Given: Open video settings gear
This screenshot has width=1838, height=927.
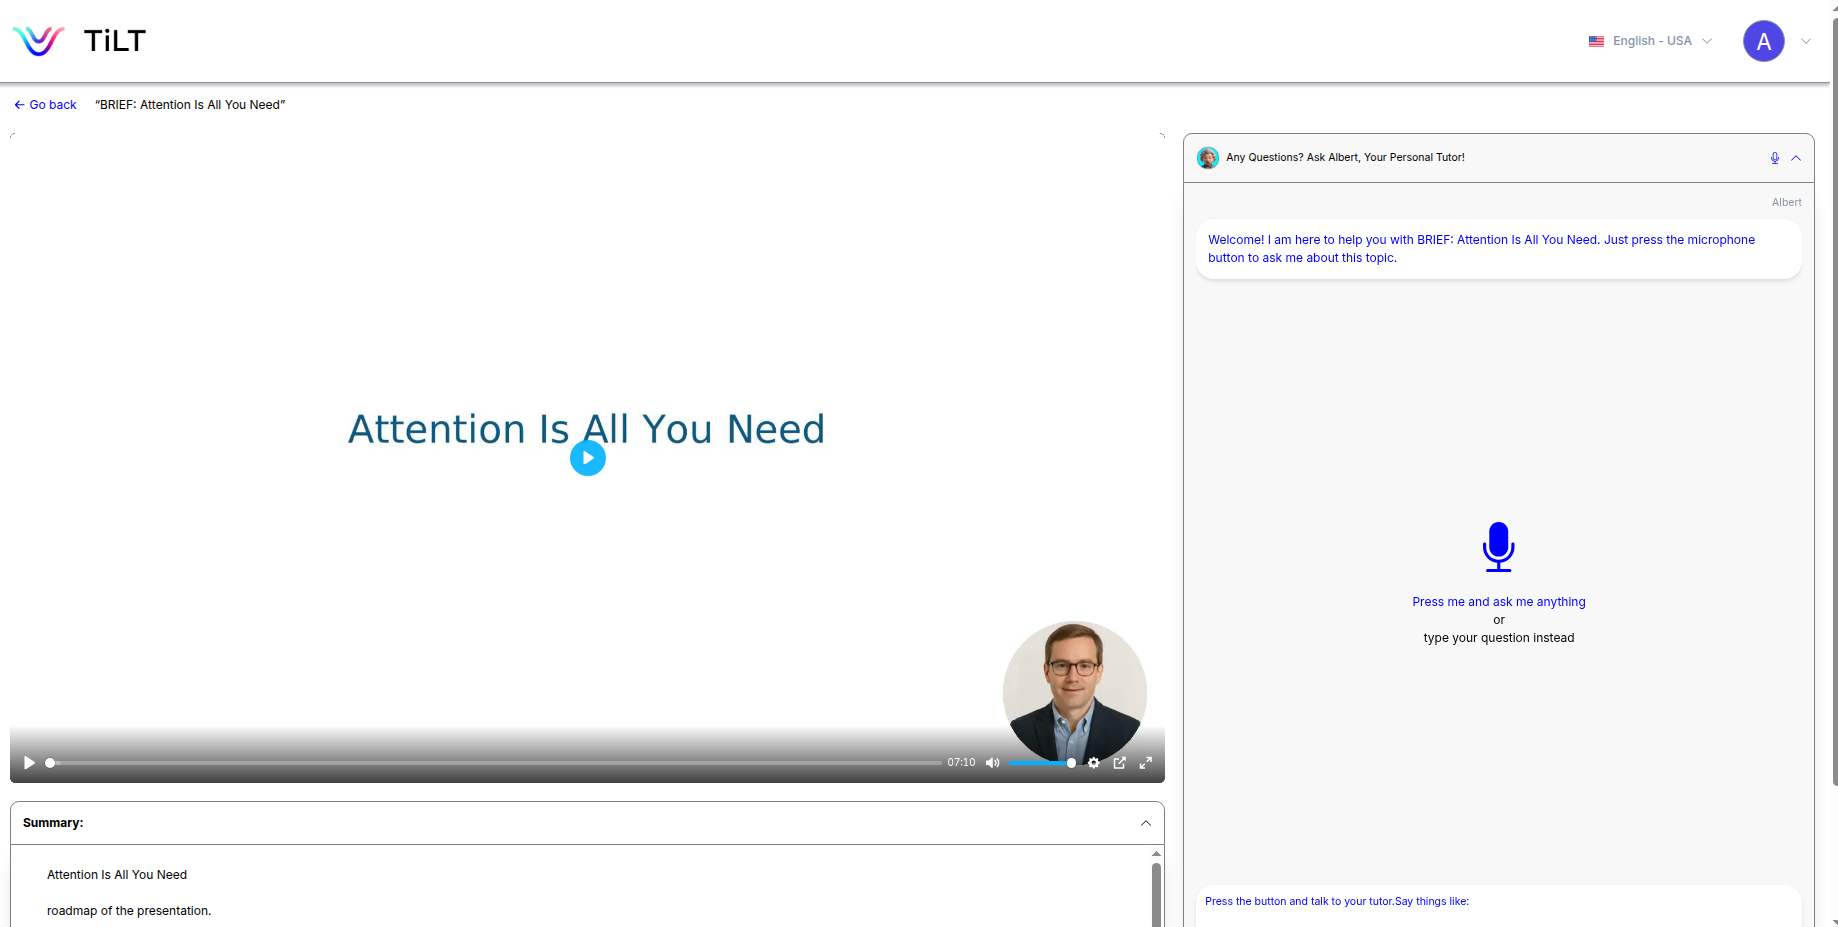Looking at the screenshot, I should pyautogui.click(x=1094, y=763).
